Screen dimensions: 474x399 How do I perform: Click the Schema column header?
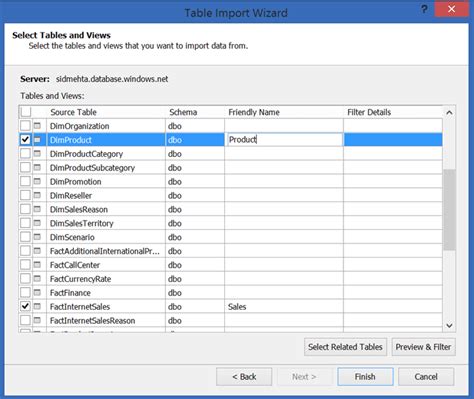[x=195, y=112]
